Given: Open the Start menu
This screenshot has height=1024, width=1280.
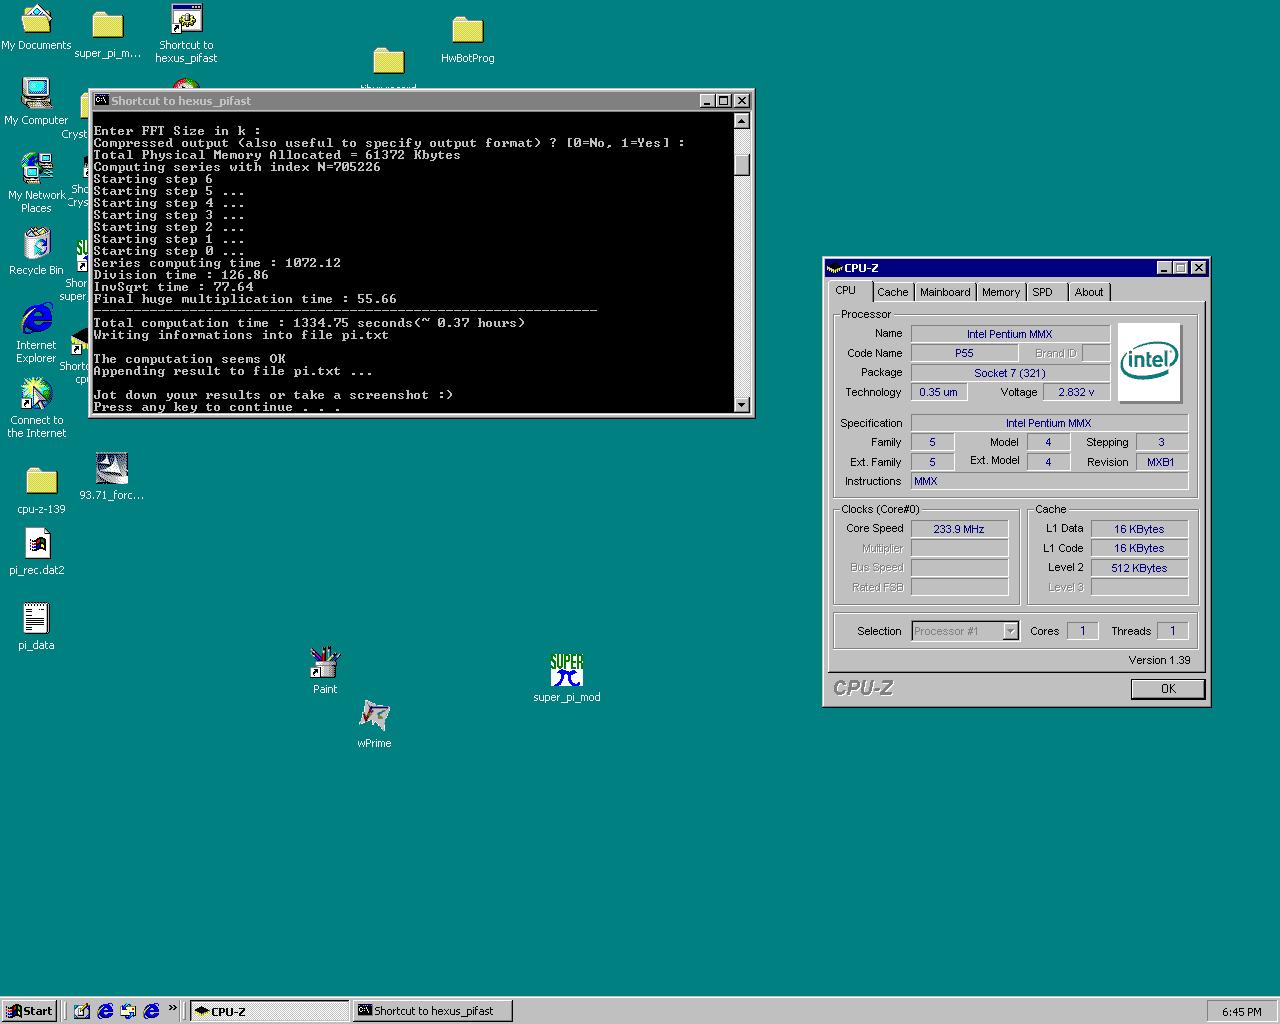Looking at the screenshot, I should (29, 1011).
